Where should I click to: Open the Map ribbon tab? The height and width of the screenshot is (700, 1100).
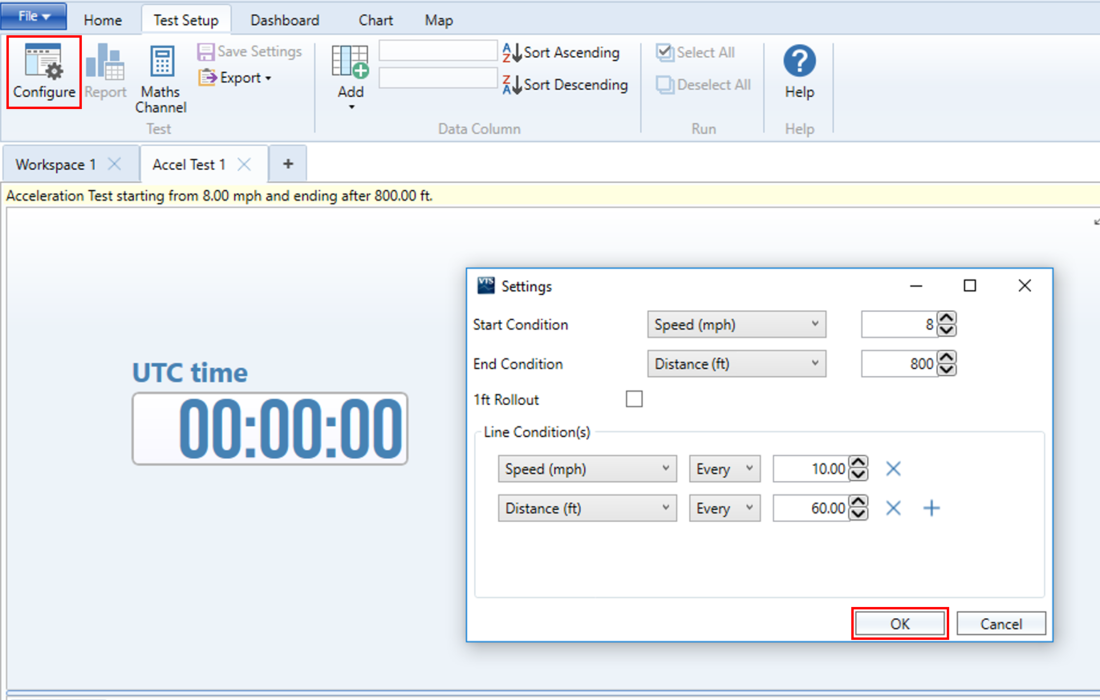pos(438,20)
